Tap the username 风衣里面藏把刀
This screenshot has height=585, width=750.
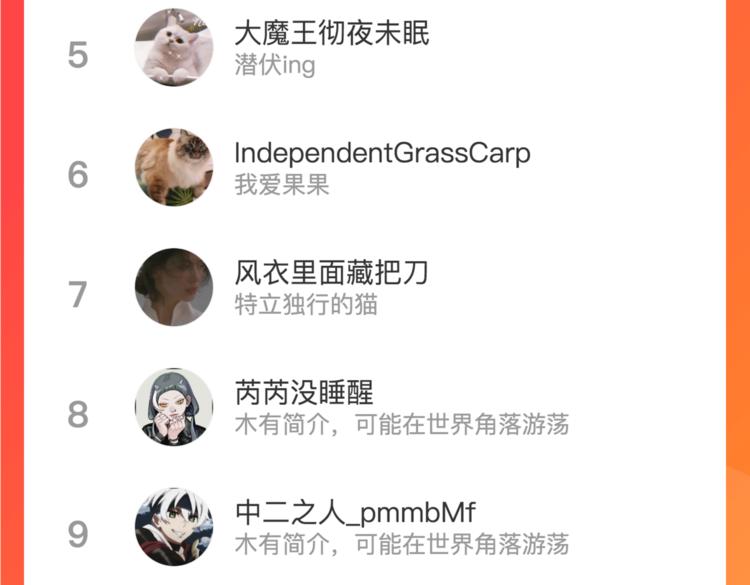(x=331, y=273)
